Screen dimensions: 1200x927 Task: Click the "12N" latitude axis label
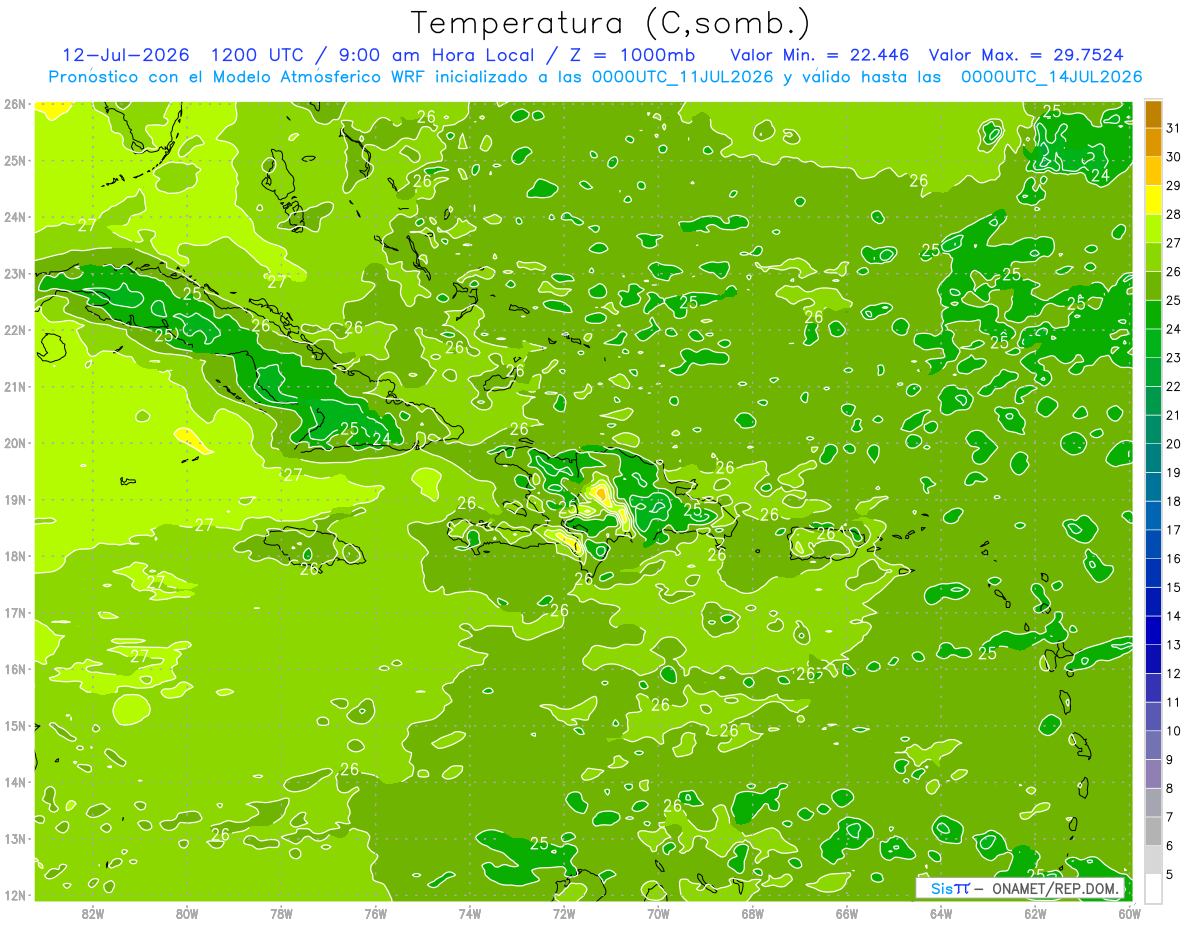(14, 895)
